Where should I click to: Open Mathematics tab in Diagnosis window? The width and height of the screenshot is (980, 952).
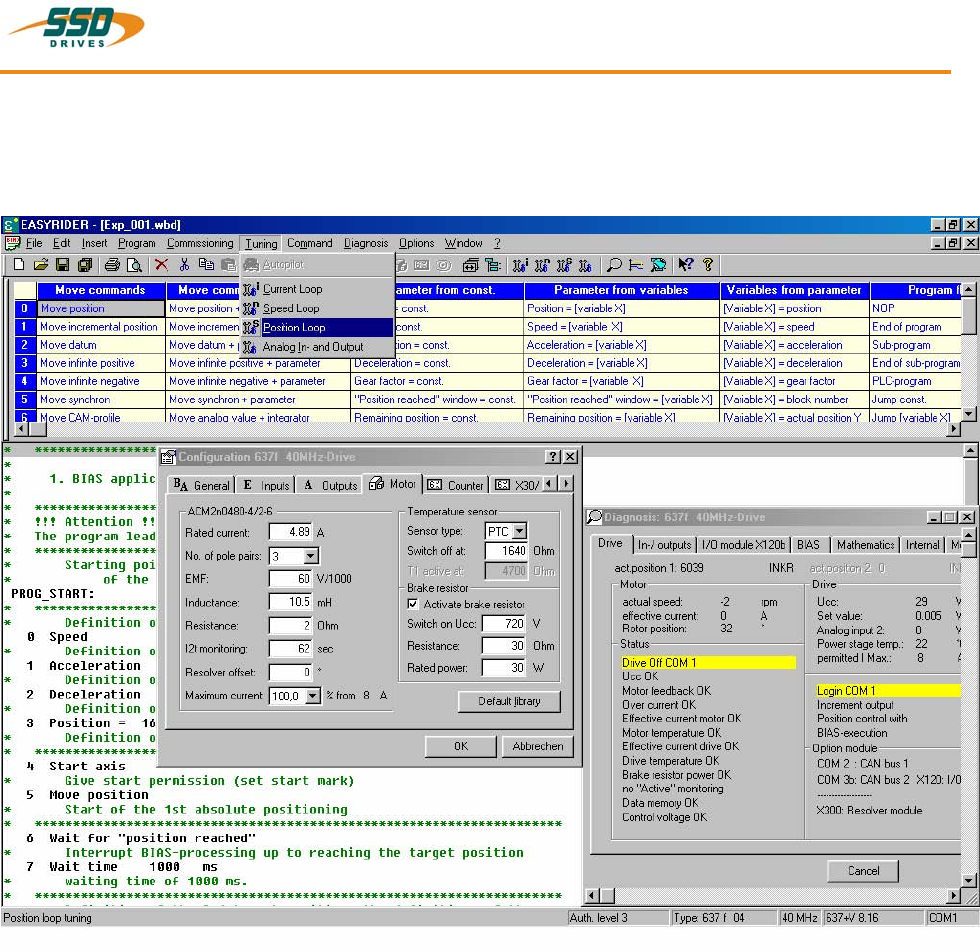[x=866, y=545]
